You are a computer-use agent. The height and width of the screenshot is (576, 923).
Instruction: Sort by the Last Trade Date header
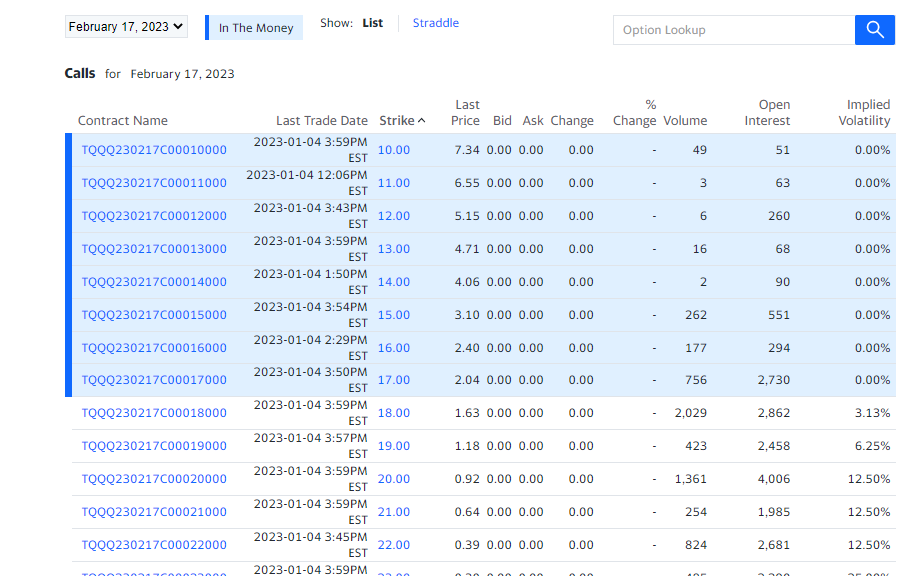coord(322,121)
